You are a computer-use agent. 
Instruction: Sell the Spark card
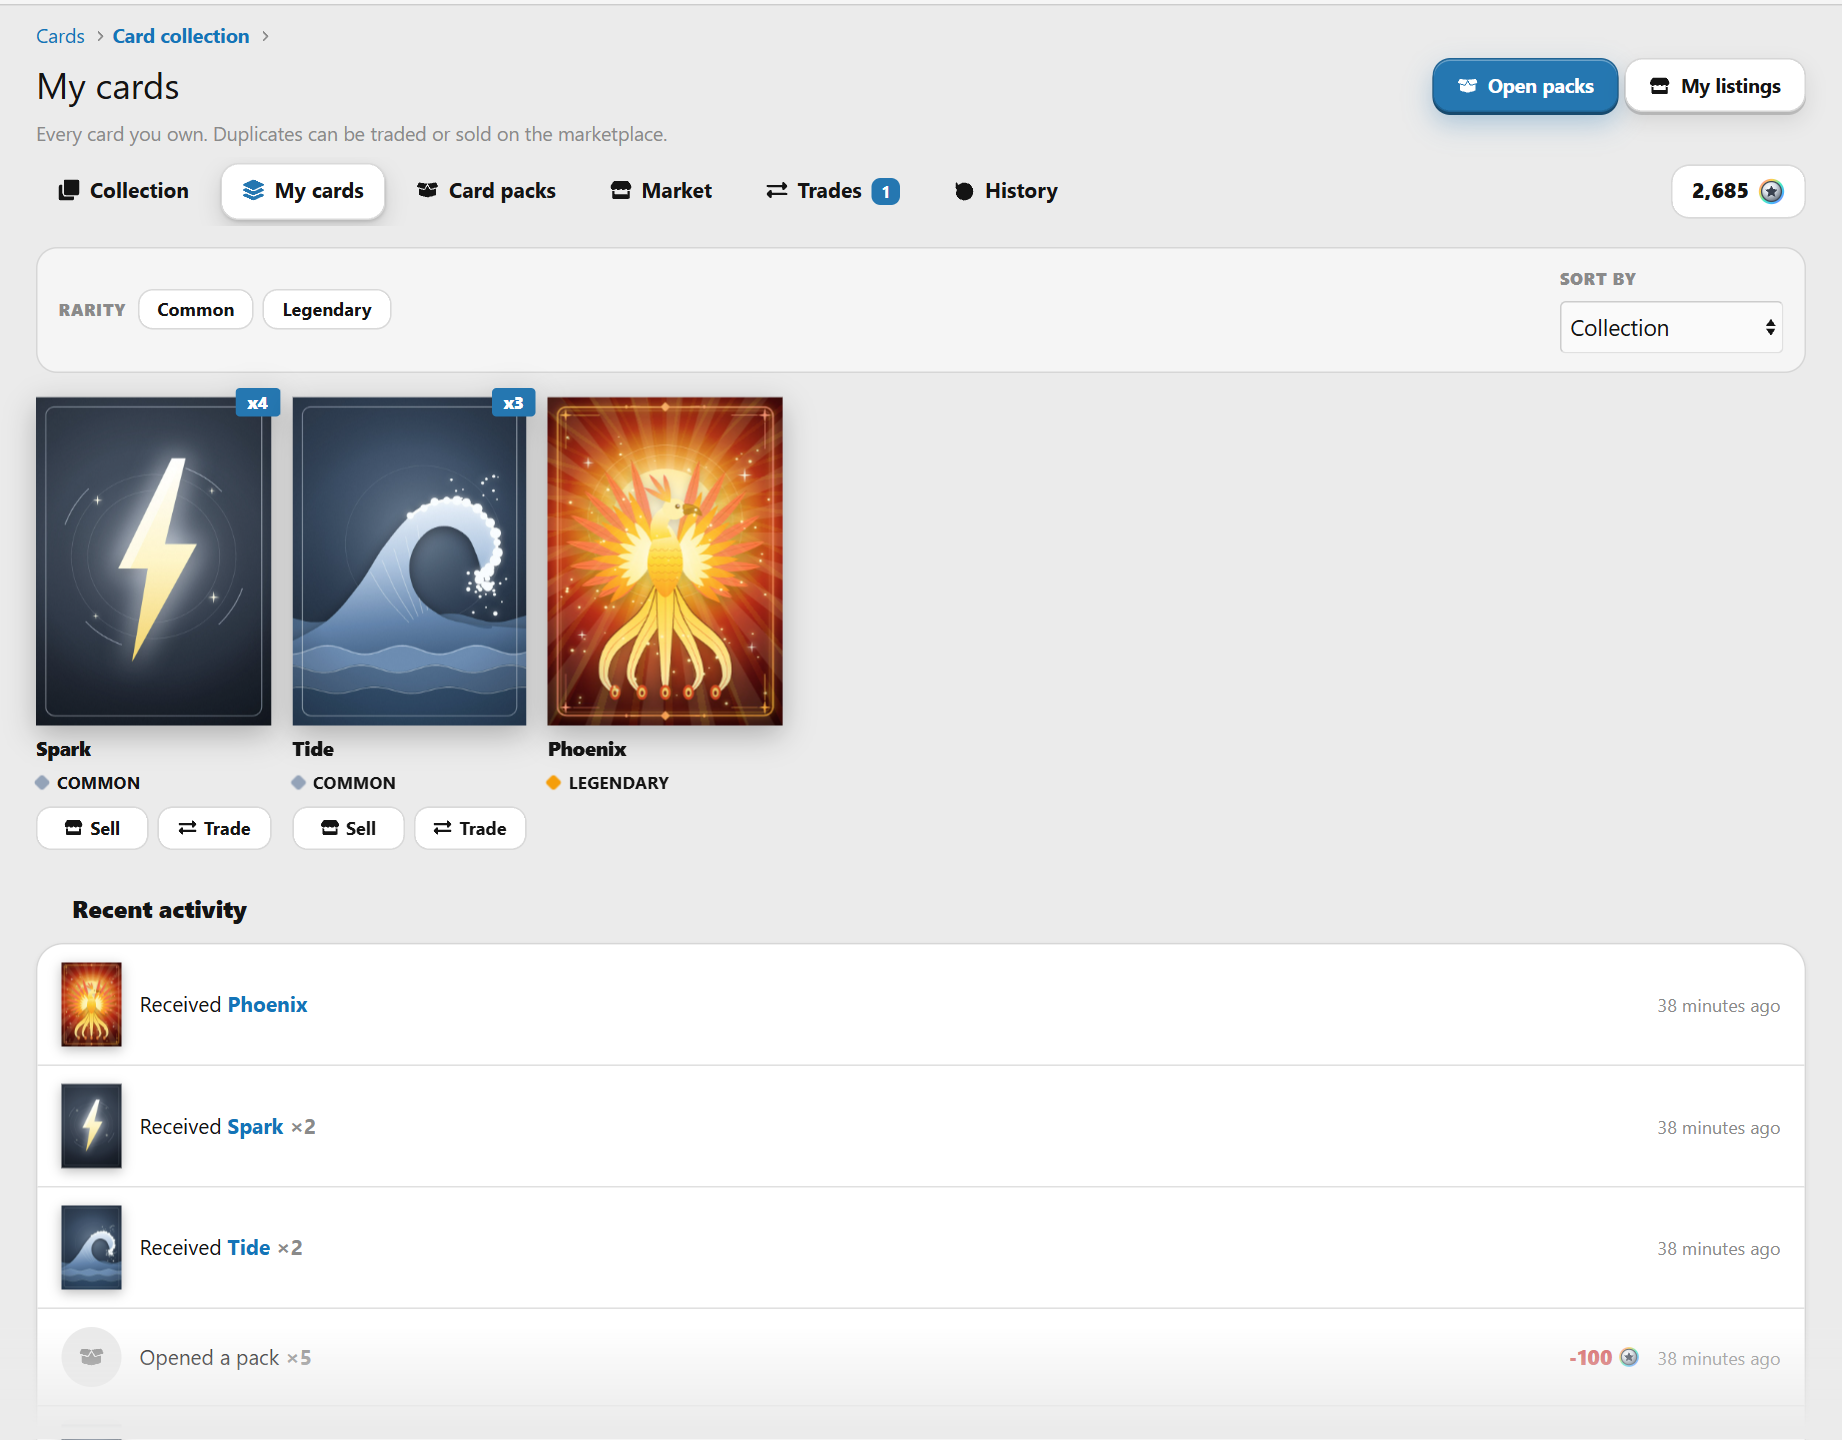pyautogui.click(x=92, y=828)
